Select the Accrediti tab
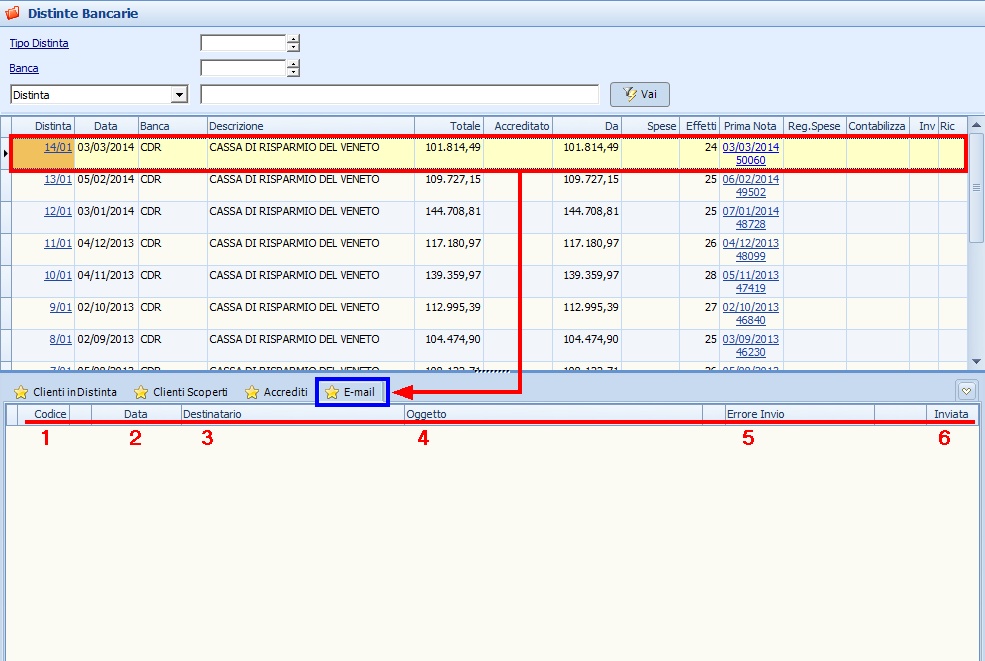 coord(276,392)
